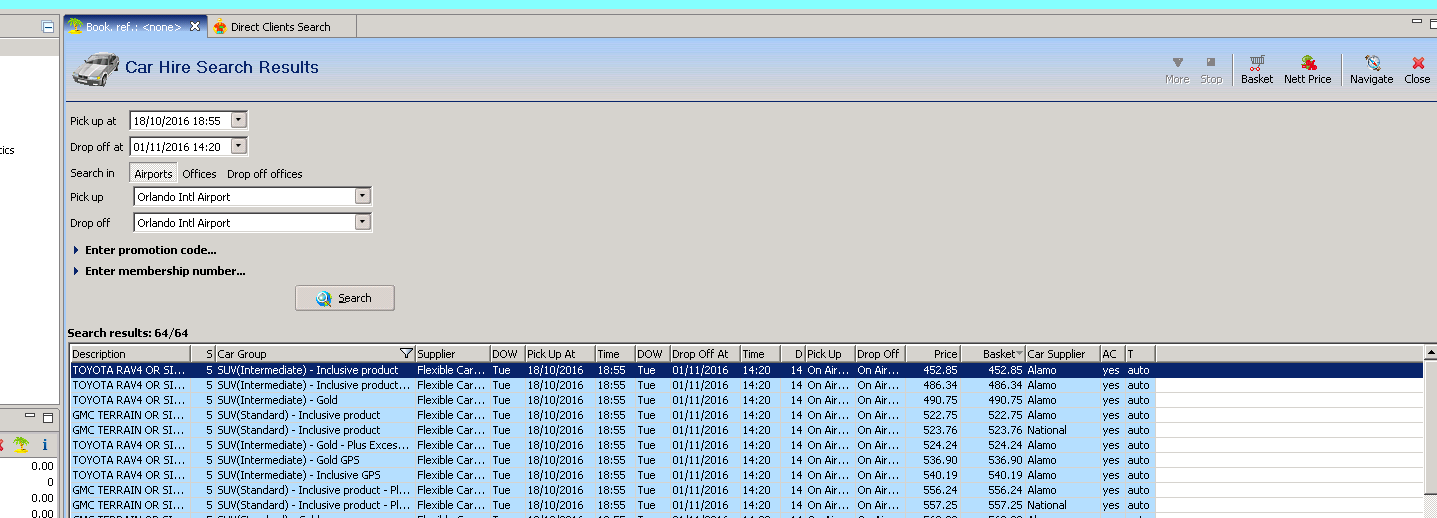Viewport: 1437px width, 518px height.
Task: Minimize the editor area at top right
Action: coord(1418,20)
